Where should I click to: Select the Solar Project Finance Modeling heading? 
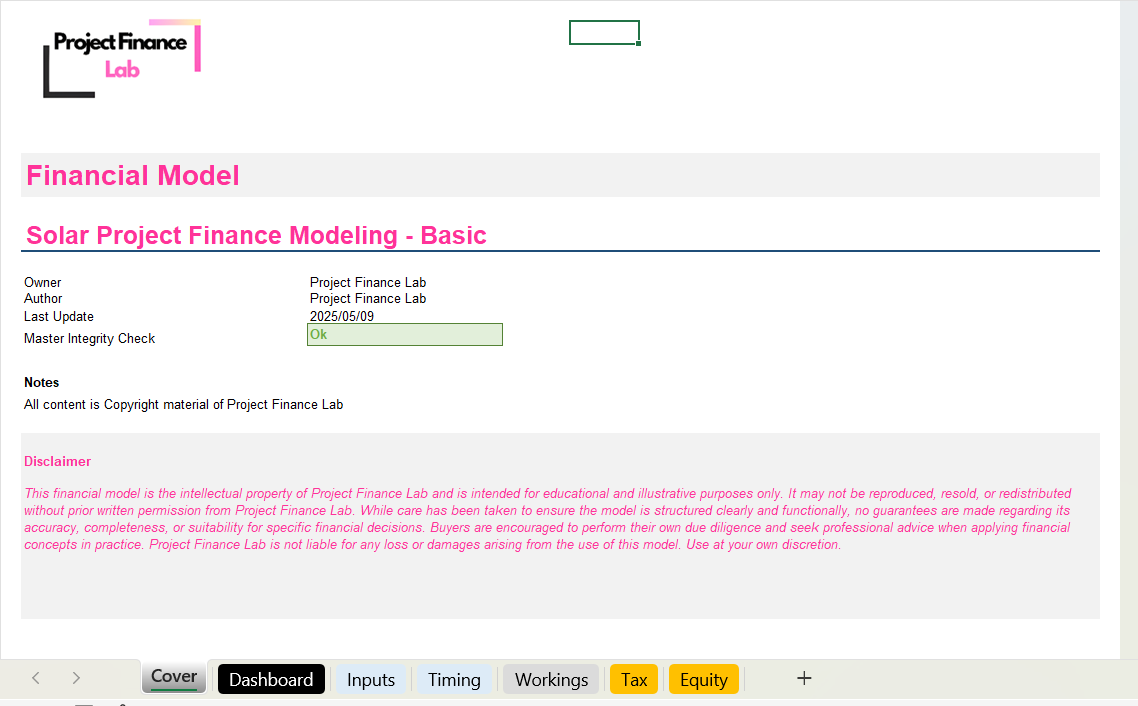coord(256,235)
